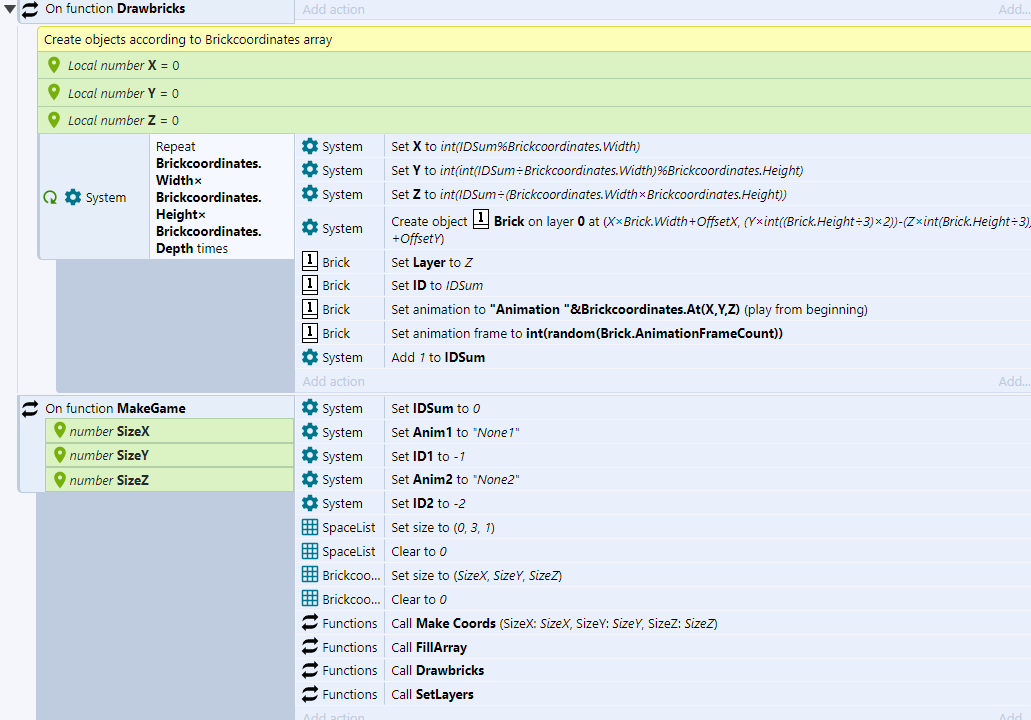Image resolution: width=1031 pixels, height=720 pixels.
Task: Click Add... link right of Repeat actions
Action: click(x=1013, y=381)
